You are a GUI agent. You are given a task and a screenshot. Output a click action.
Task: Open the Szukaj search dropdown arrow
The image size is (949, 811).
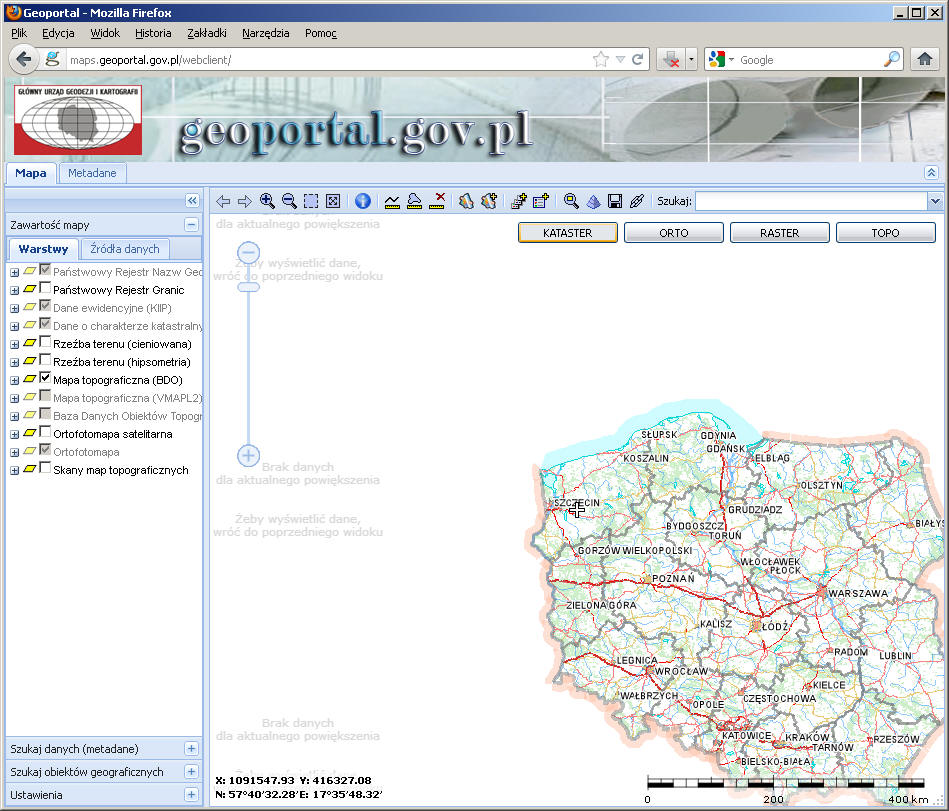tap(935, 201)
